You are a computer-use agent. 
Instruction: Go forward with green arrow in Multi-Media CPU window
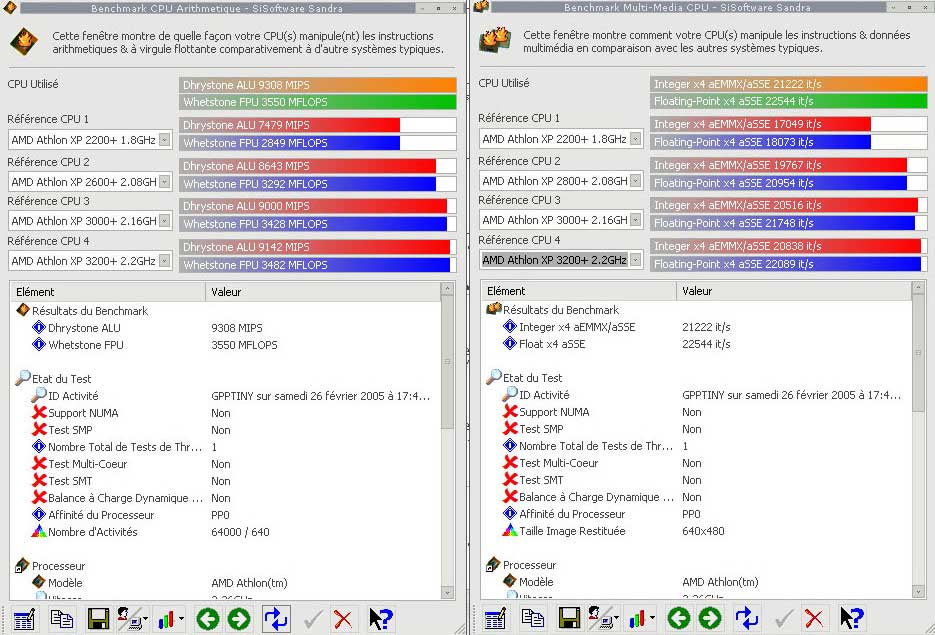pyautogui.click(x=710, y=618)
